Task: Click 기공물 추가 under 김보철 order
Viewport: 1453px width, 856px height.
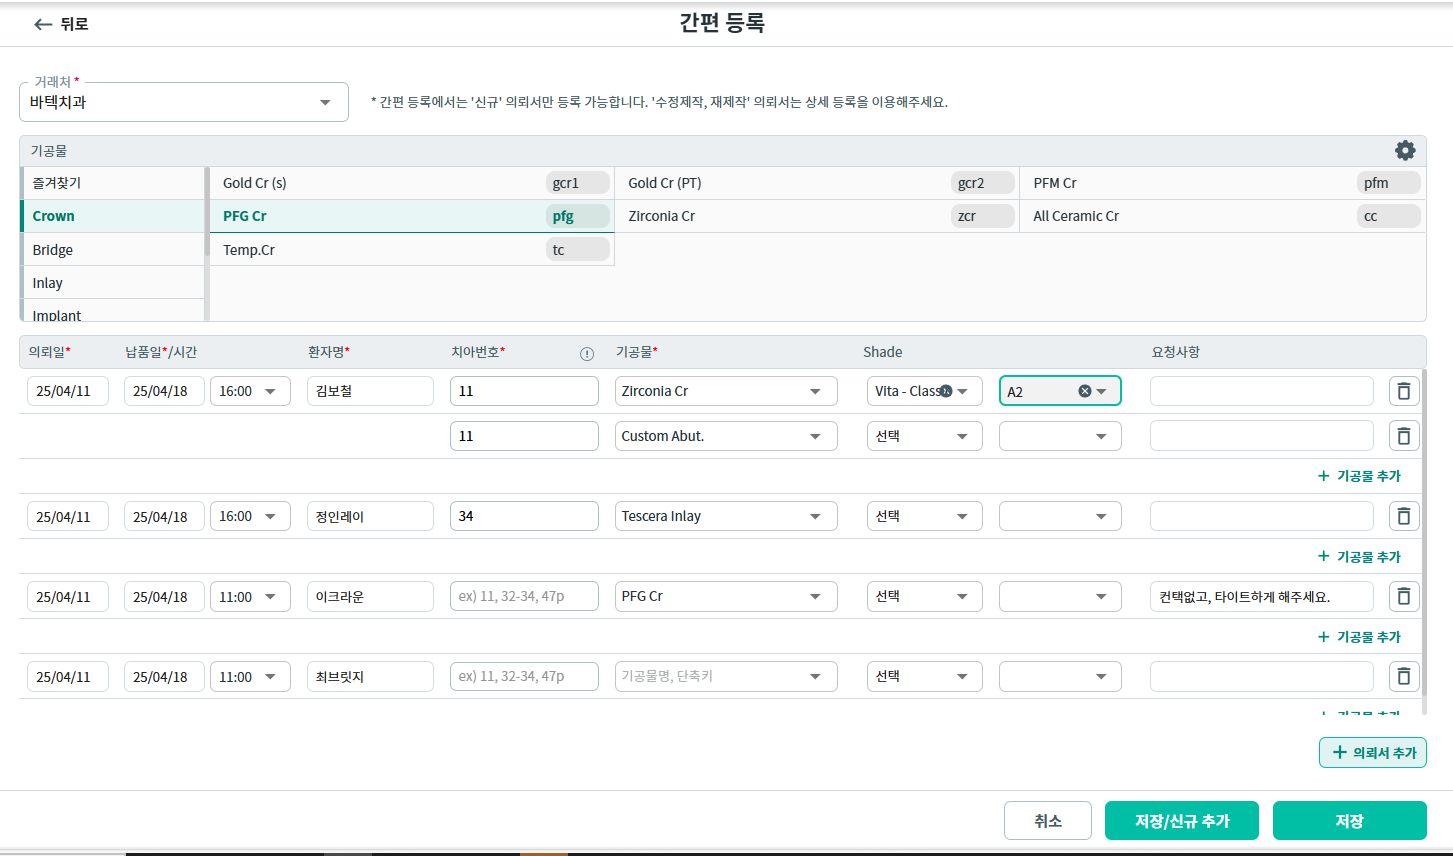Action: 1360,476
